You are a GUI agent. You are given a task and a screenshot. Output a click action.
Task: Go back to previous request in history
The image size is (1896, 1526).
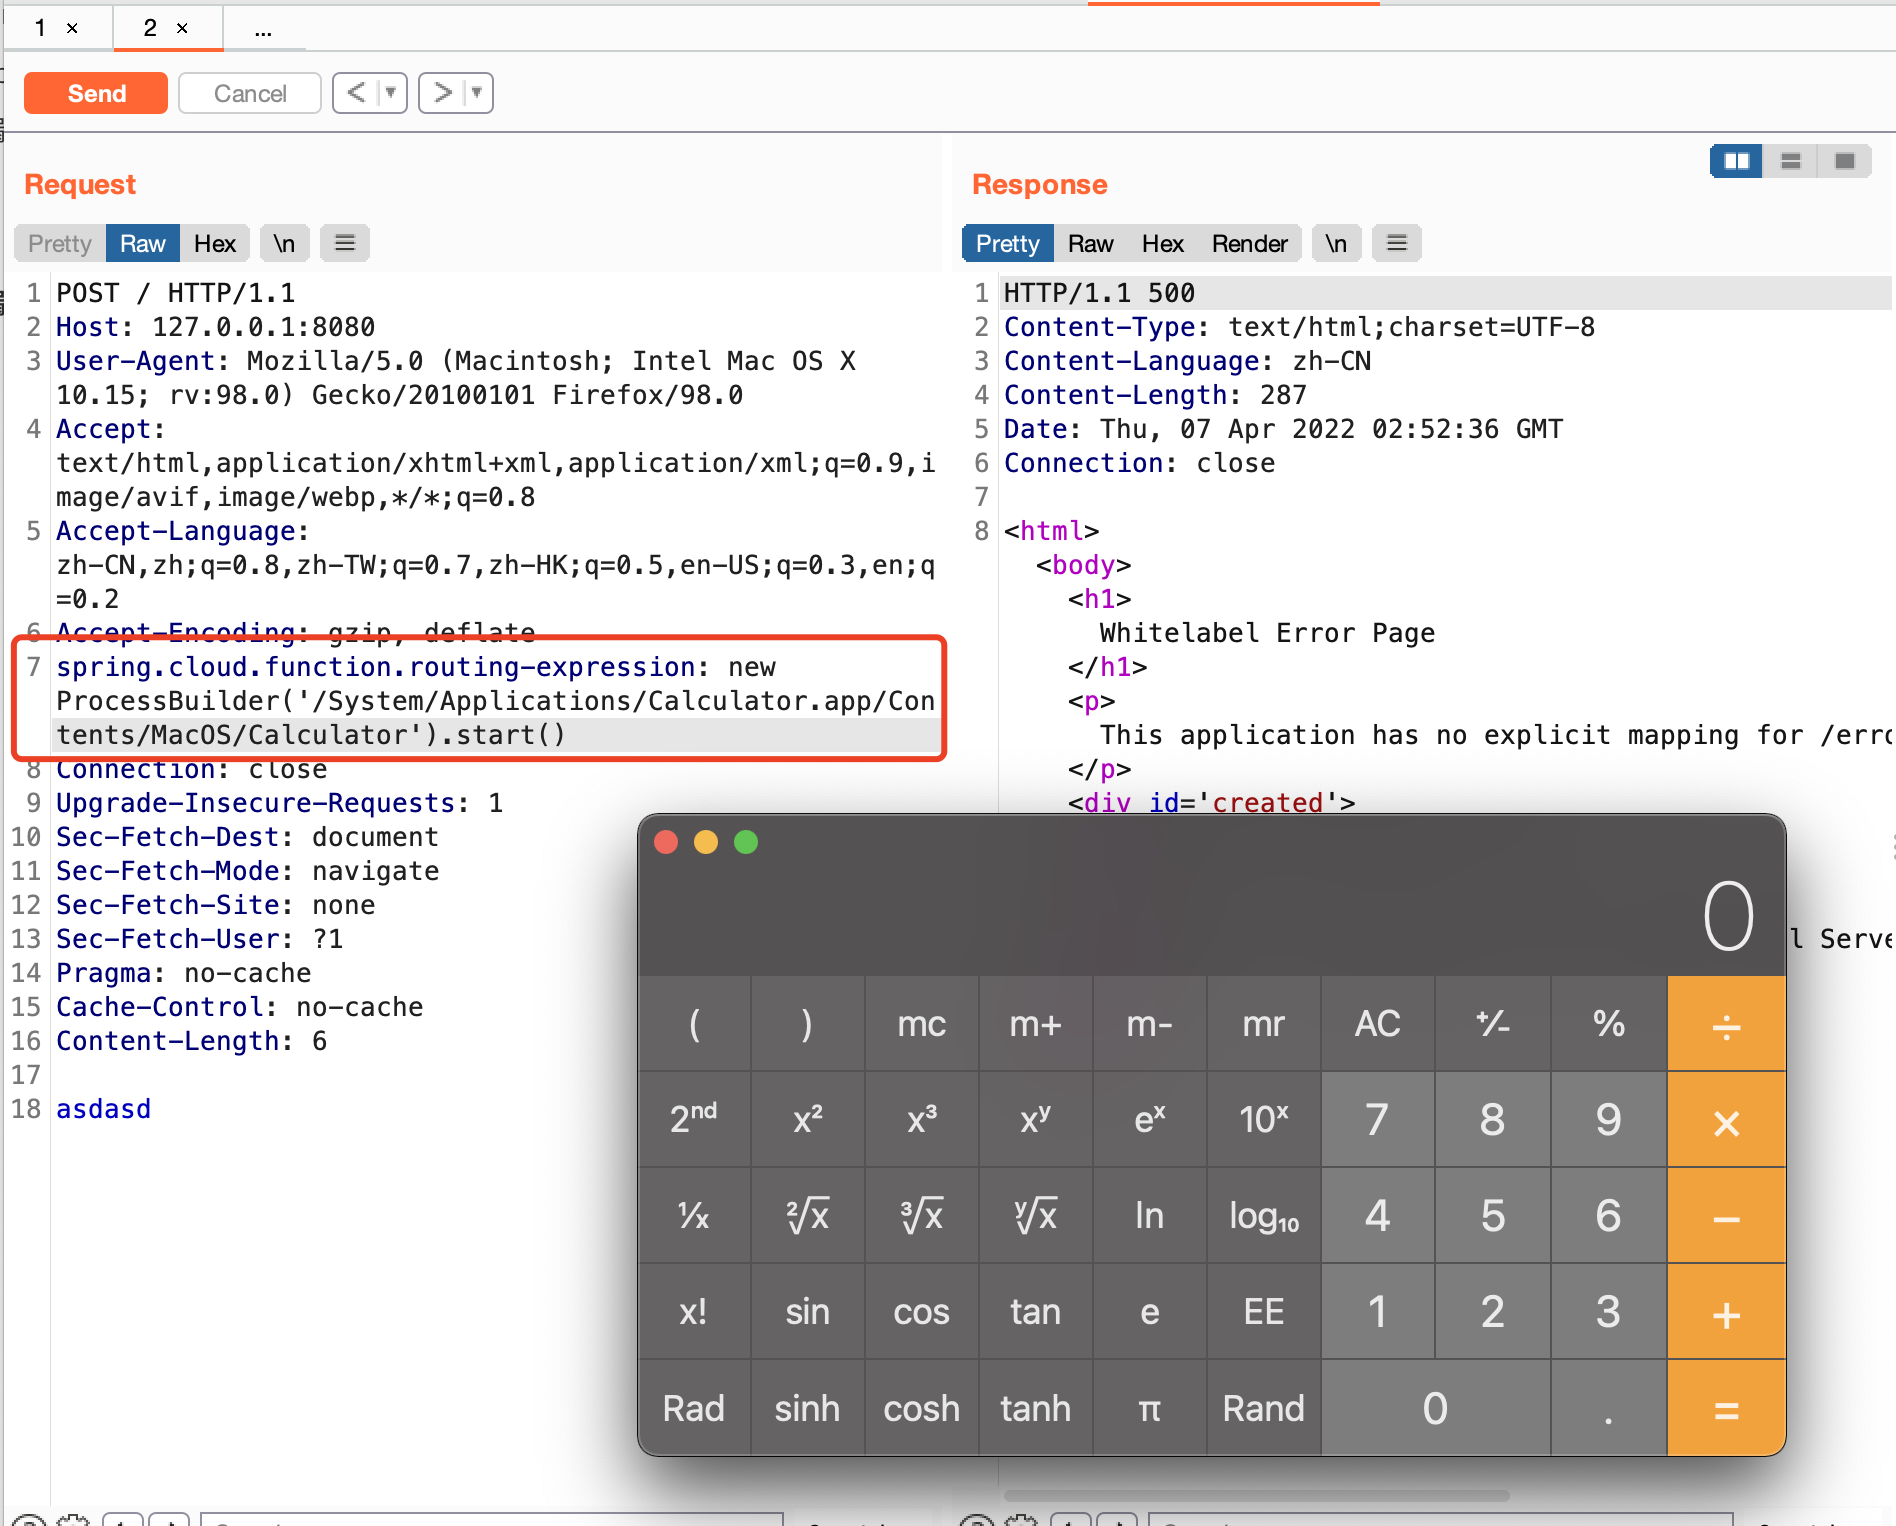click(x=356, y=93)
